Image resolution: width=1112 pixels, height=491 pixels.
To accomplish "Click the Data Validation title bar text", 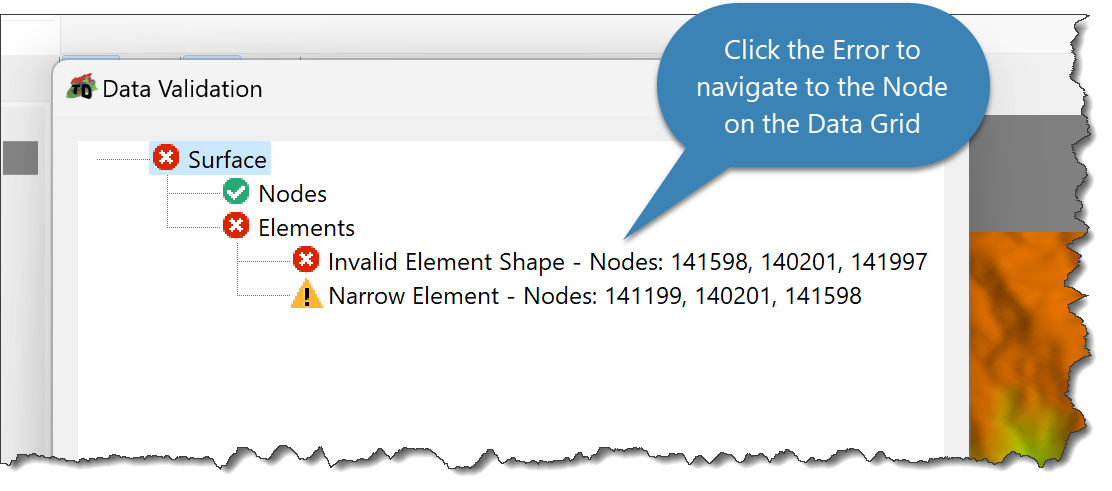I will click(182, 89).
